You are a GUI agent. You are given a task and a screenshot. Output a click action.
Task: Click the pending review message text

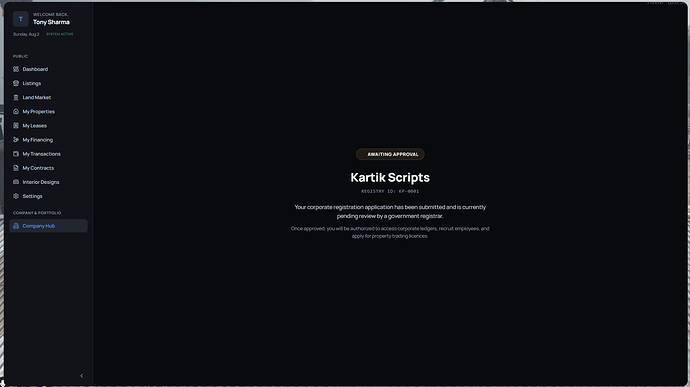(x=390, y=211)
